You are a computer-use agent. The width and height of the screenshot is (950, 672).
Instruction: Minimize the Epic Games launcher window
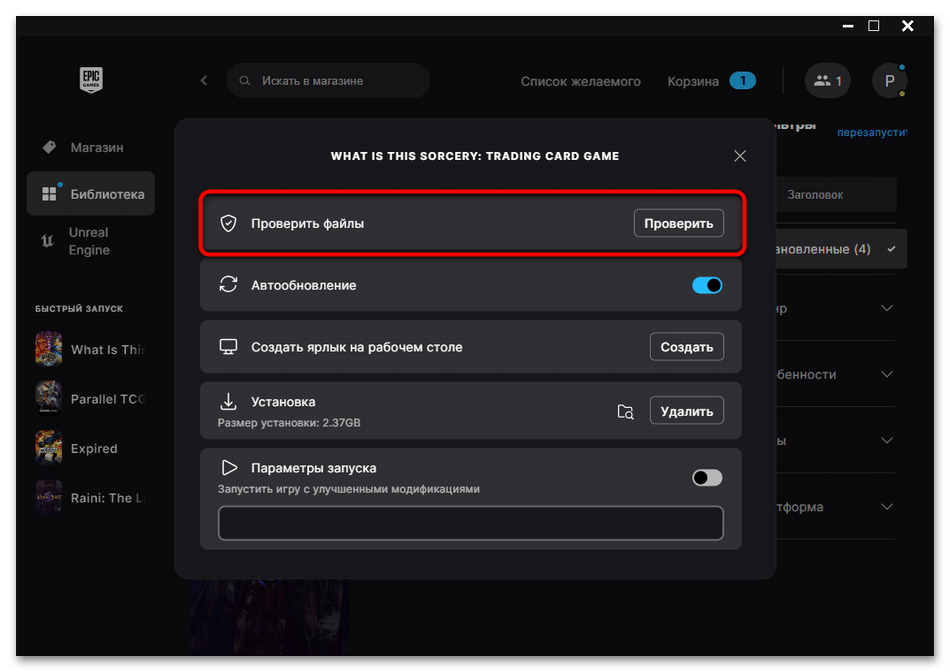(848, 26)
